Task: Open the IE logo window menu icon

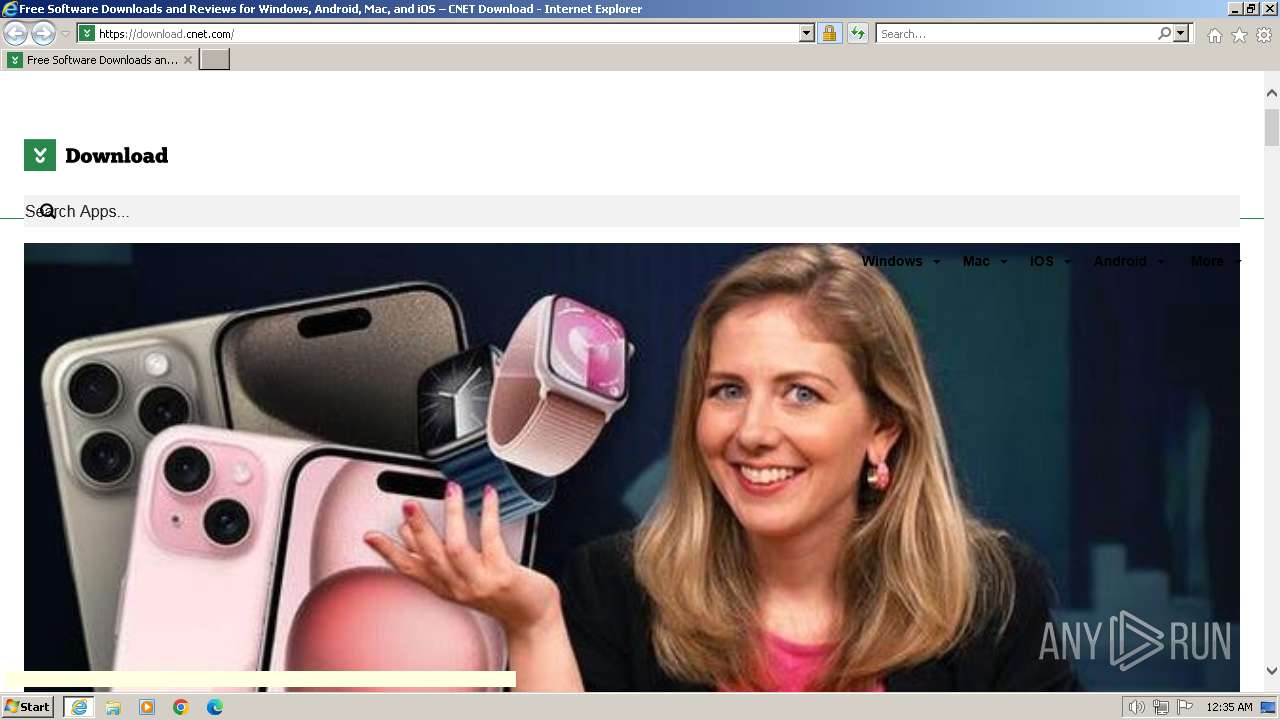Action: (x=9, y=9)
